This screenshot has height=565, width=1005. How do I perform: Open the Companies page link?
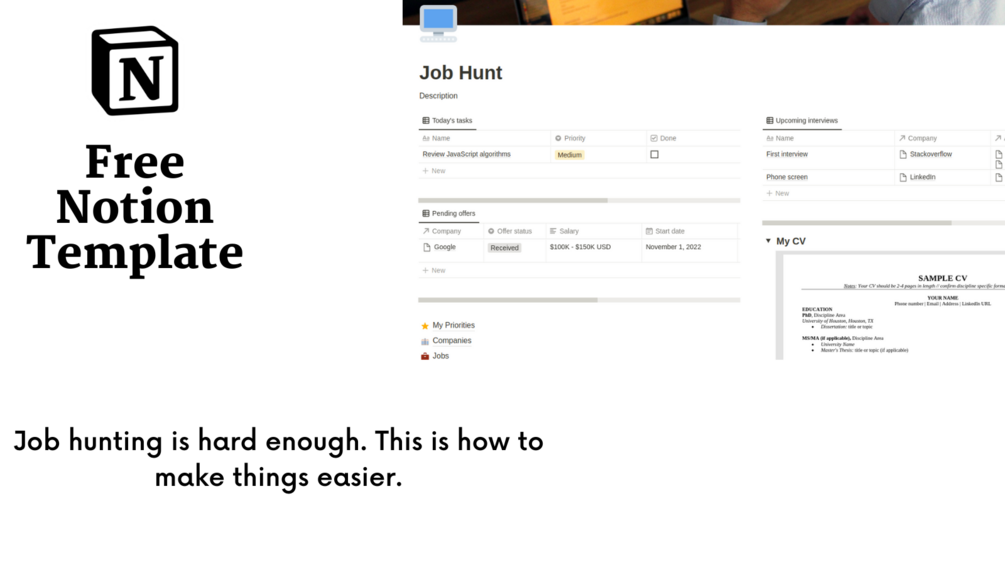tap(452, 341)
